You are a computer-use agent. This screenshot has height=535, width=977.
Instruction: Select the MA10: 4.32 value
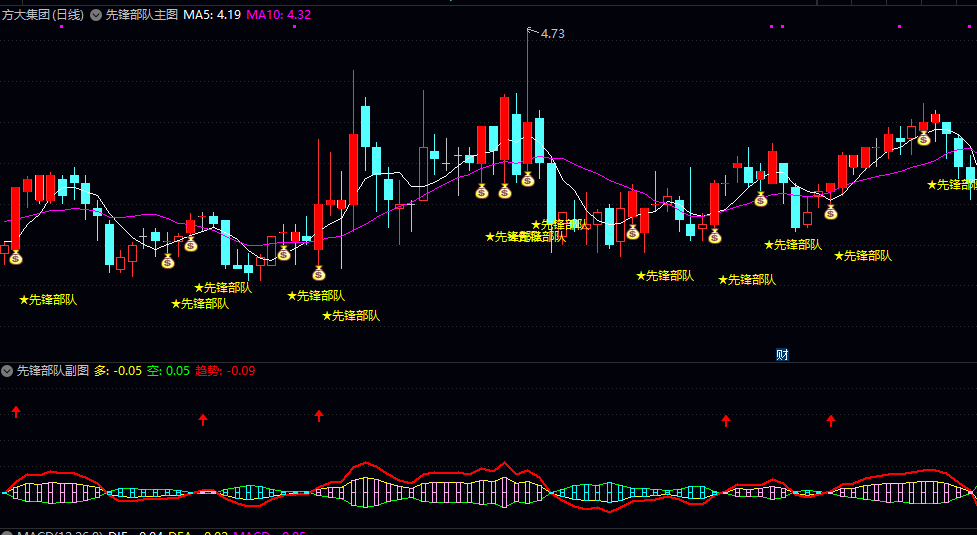[x=279, y=15]
